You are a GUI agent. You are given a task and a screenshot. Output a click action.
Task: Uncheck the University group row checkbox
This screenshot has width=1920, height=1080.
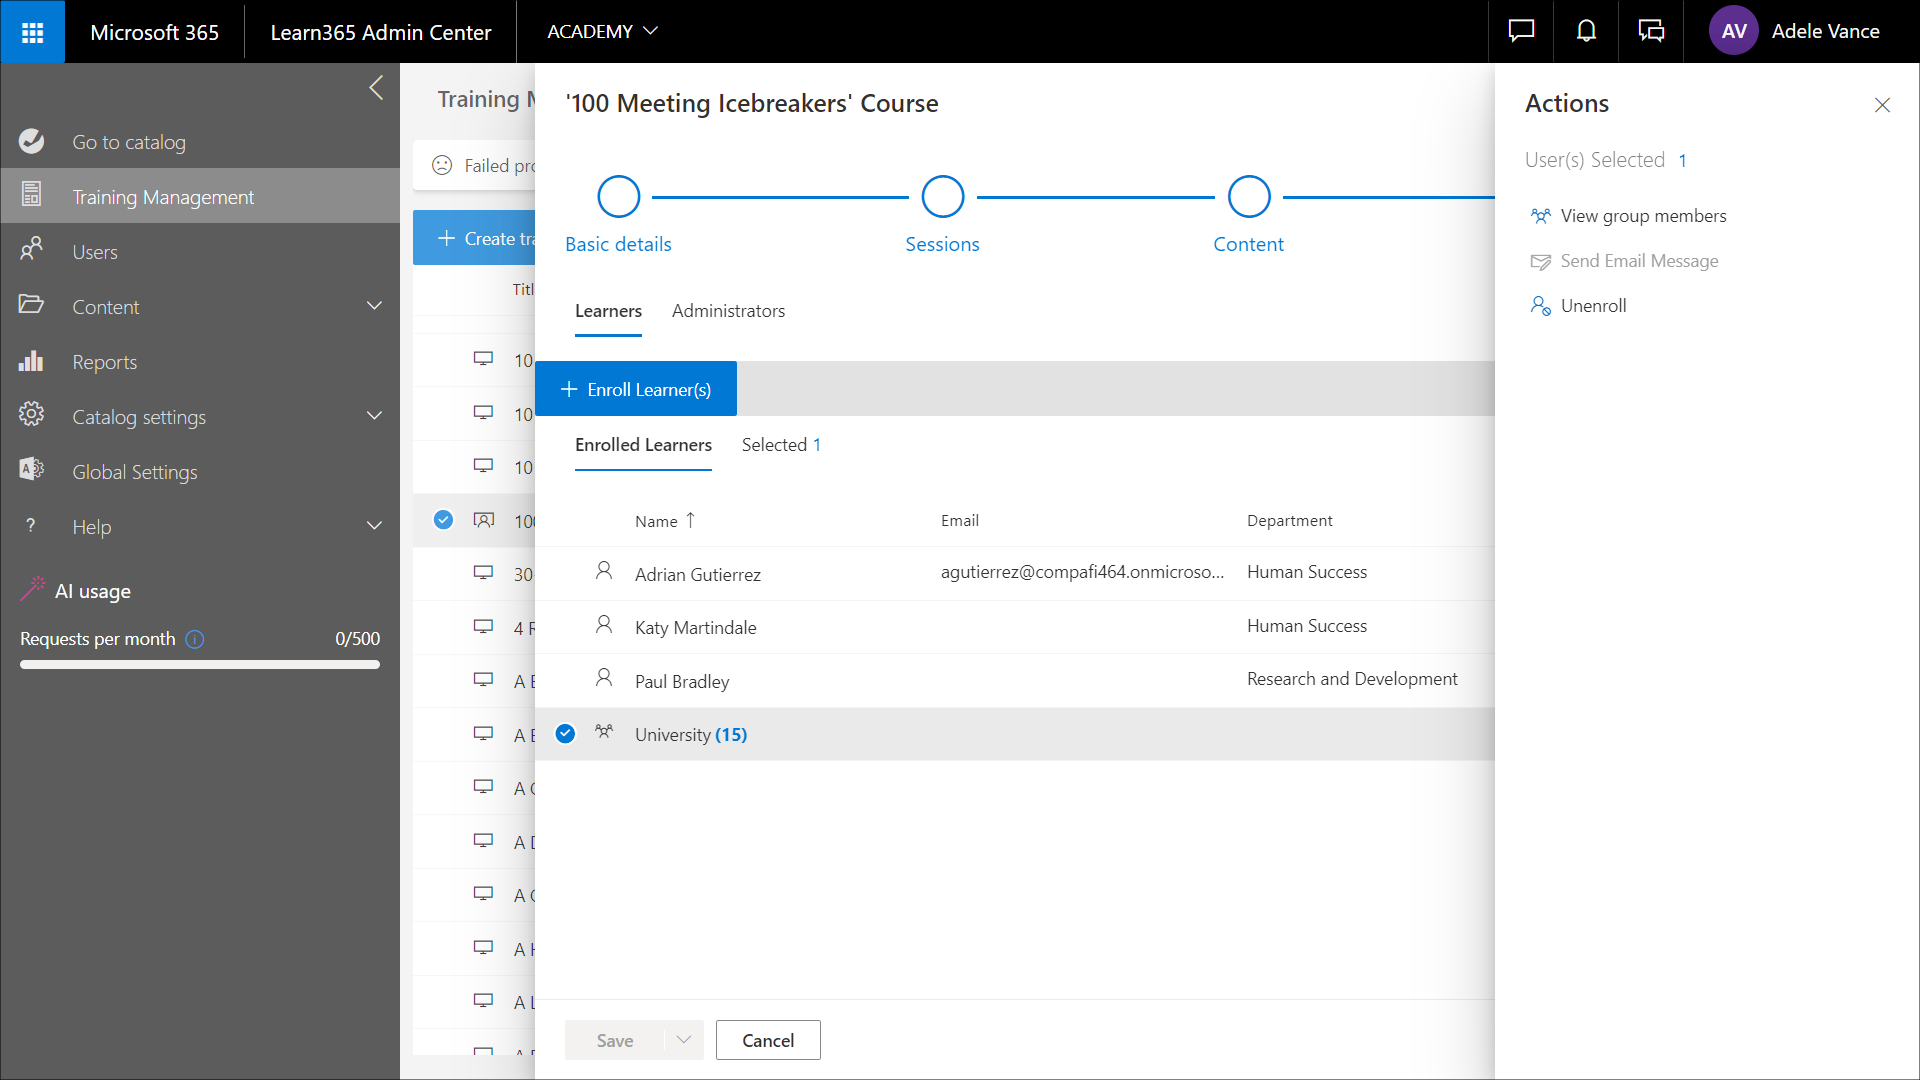coord(565,734)
